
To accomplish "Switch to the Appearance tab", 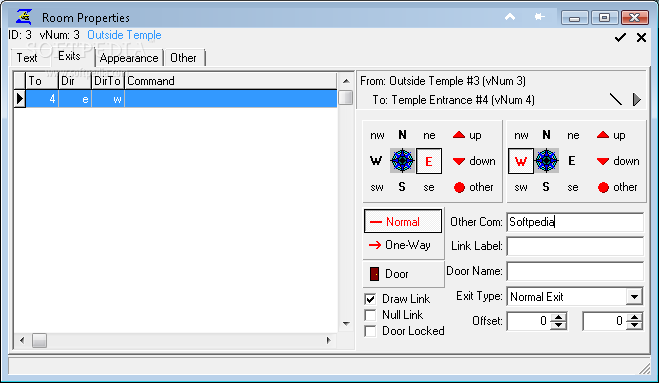I will coord(129,58).
